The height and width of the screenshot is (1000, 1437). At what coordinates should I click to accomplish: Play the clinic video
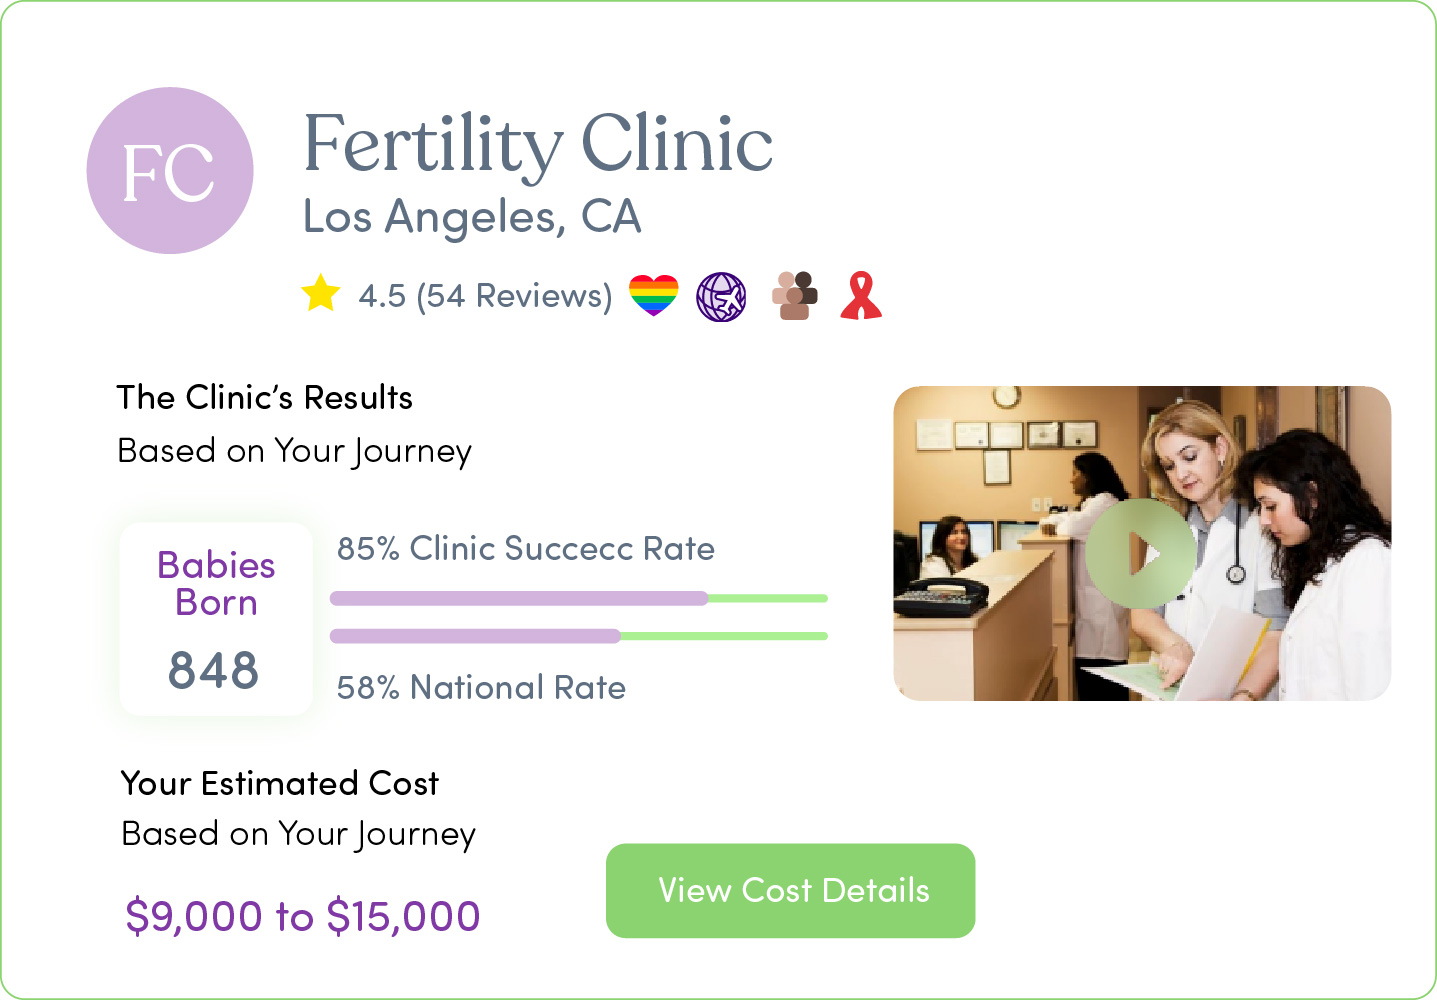coord(1141,553)
